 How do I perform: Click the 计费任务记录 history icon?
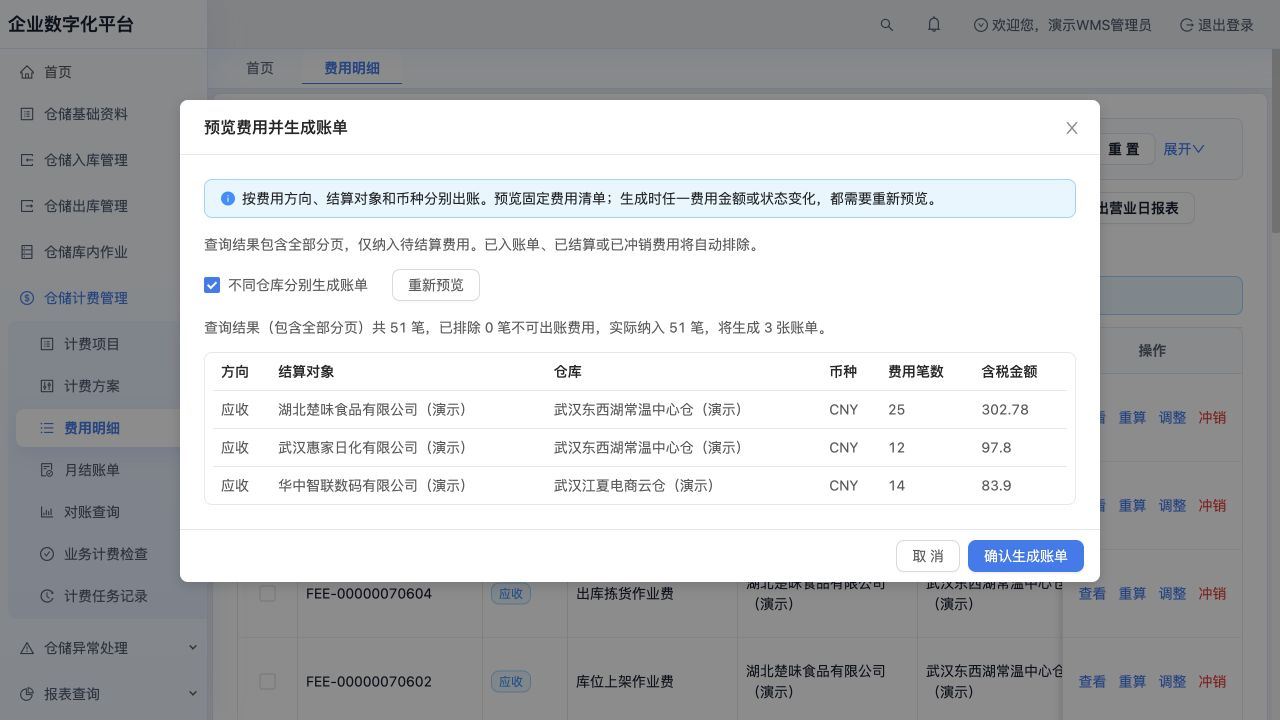click(47, 596)
